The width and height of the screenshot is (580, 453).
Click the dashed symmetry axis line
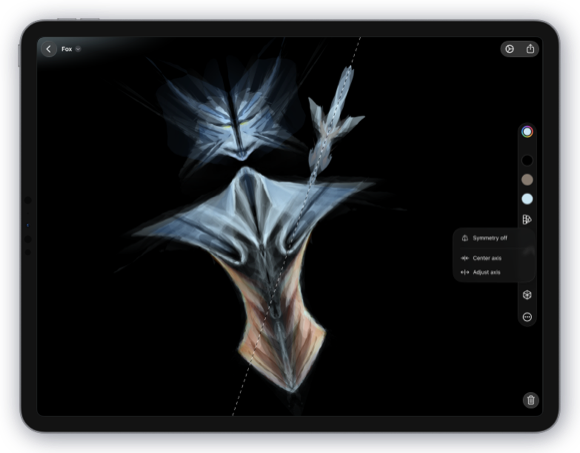click(x=297, y=226)
